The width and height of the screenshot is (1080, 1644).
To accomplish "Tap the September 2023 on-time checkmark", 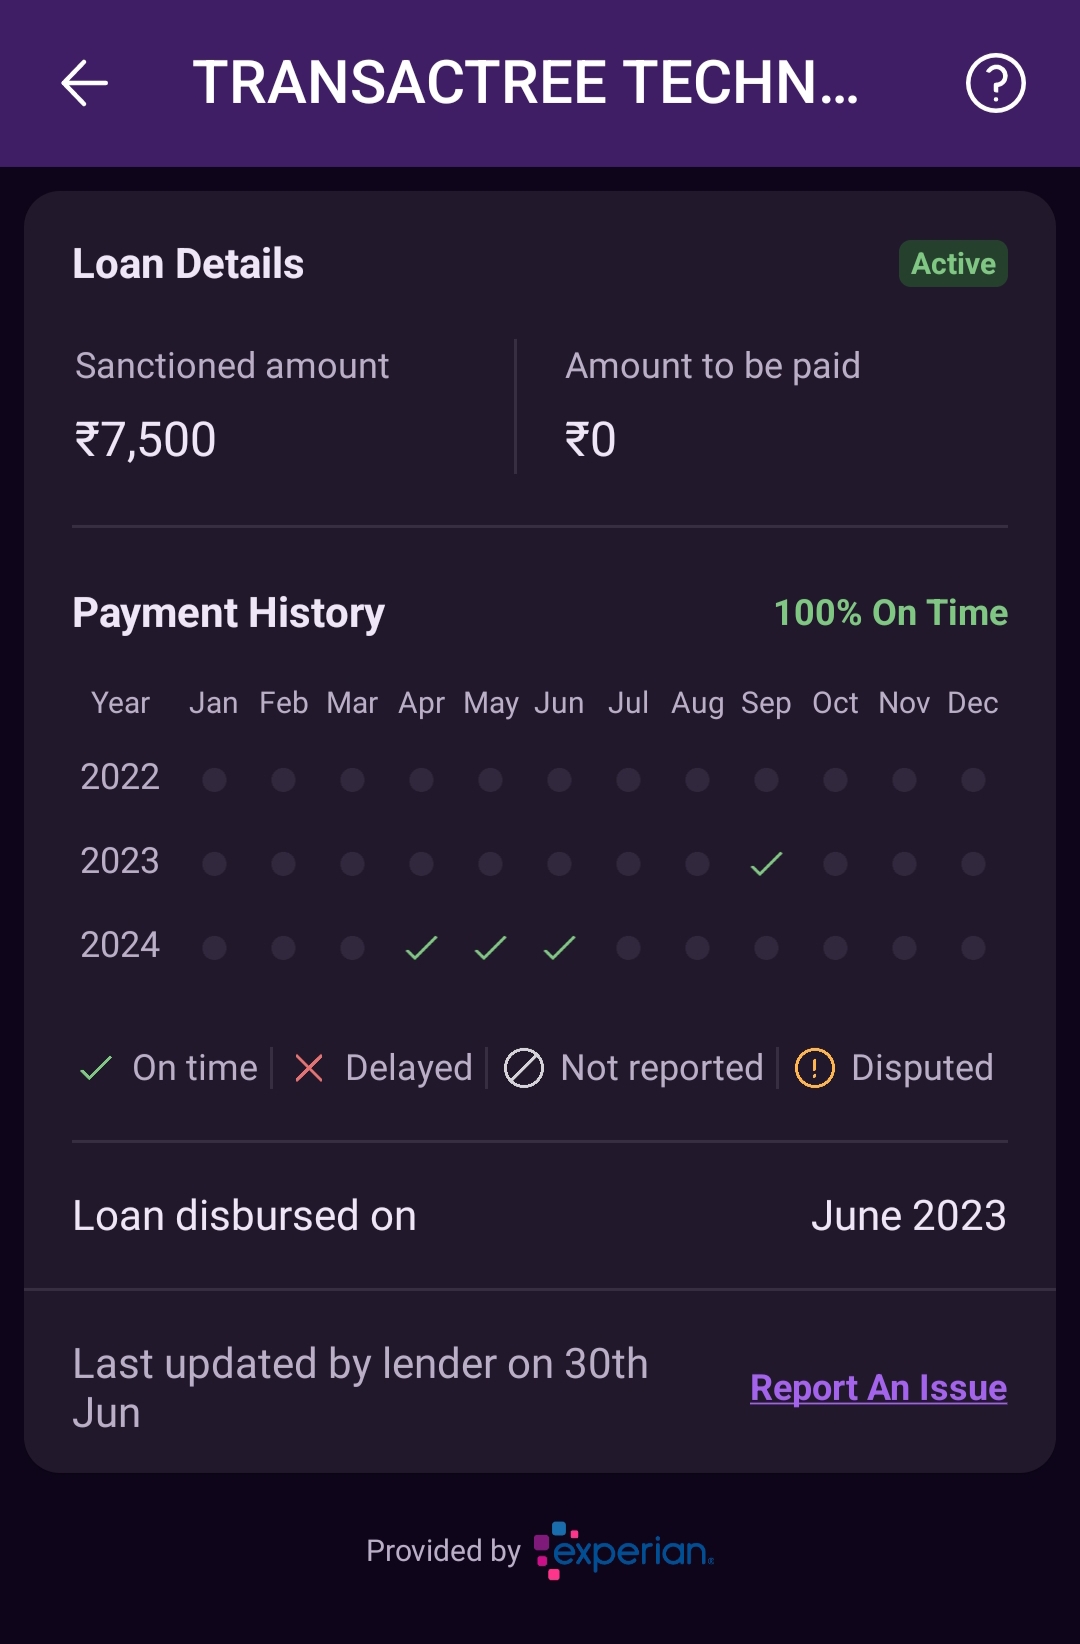I will [x=766, y=863].
